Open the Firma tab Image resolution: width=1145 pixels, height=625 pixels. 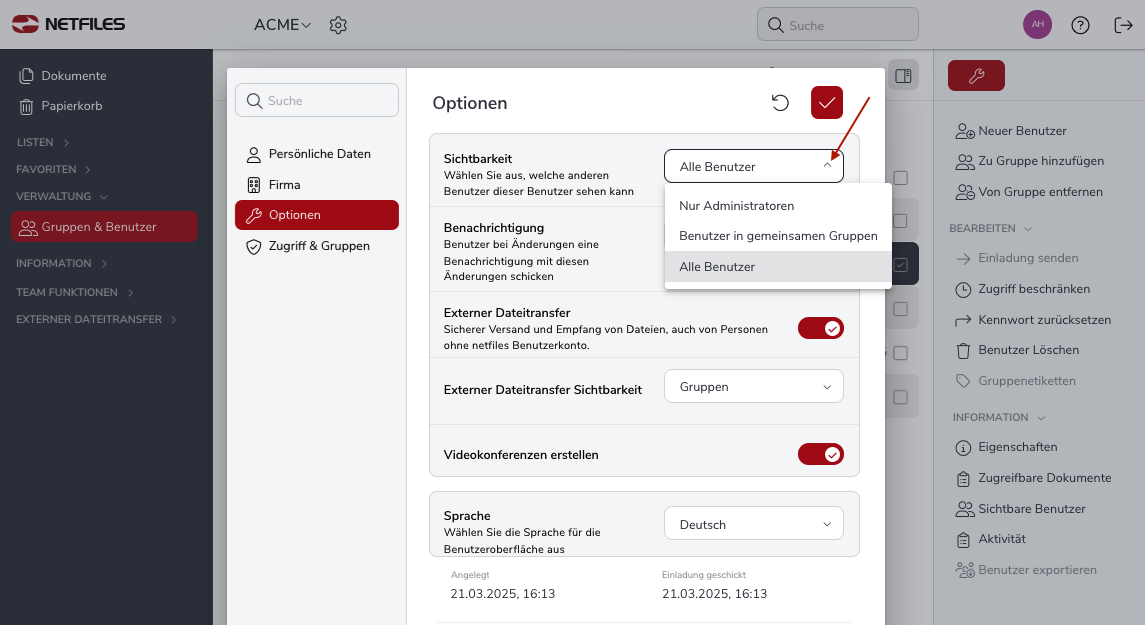pos(317,185)
